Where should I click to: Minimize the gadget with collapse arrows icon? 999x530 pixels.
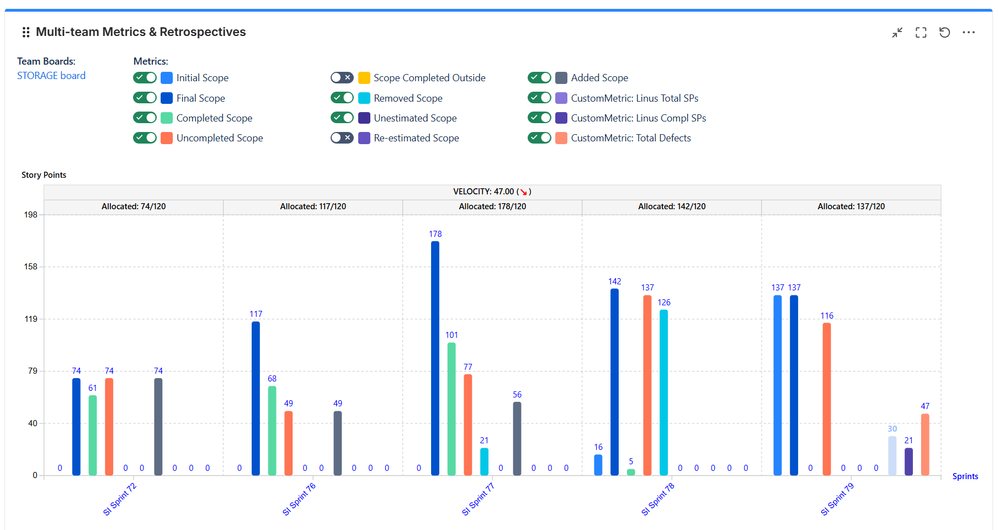click(897, 32)
